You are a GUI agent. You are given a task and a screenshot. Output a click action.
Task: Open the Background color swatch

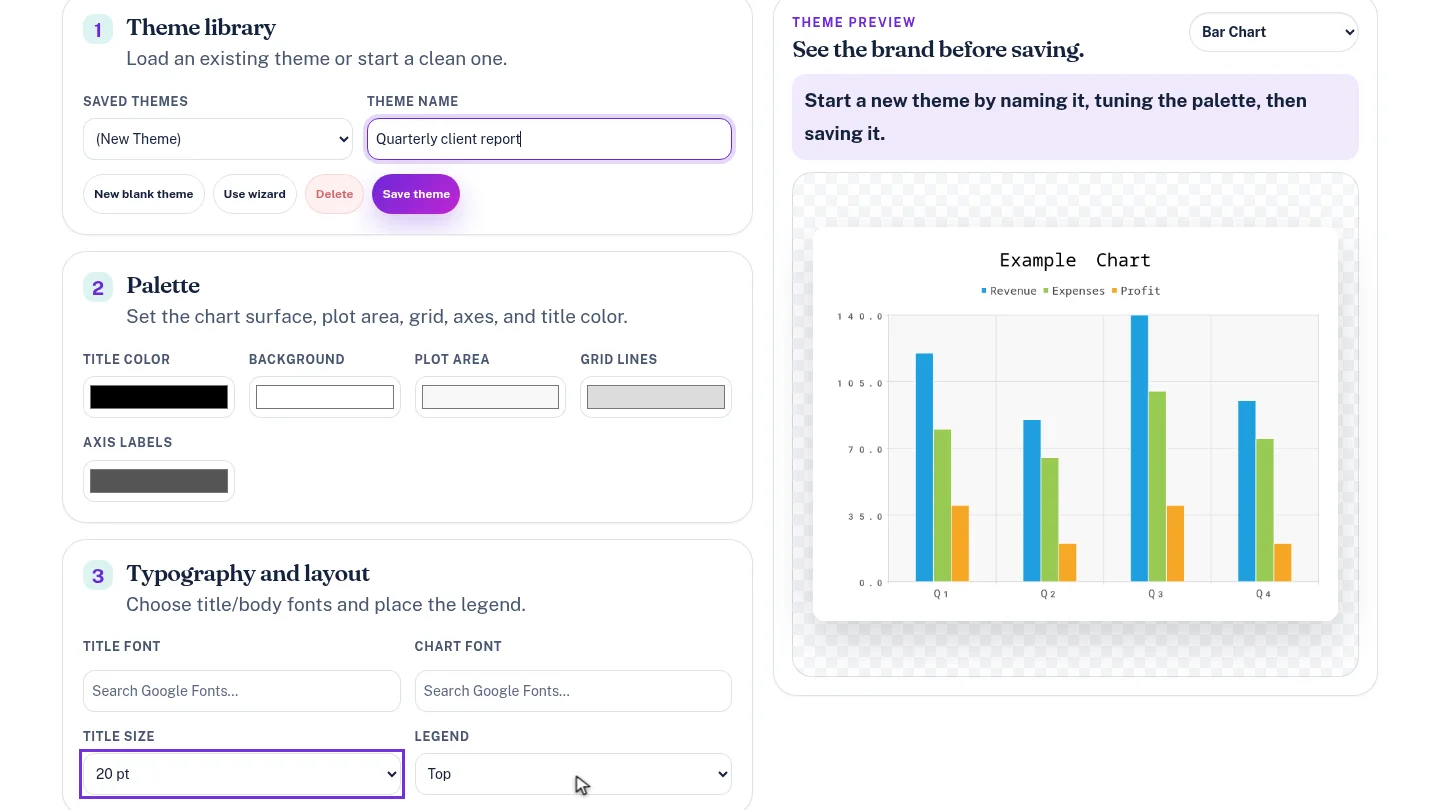pos(325,397)
